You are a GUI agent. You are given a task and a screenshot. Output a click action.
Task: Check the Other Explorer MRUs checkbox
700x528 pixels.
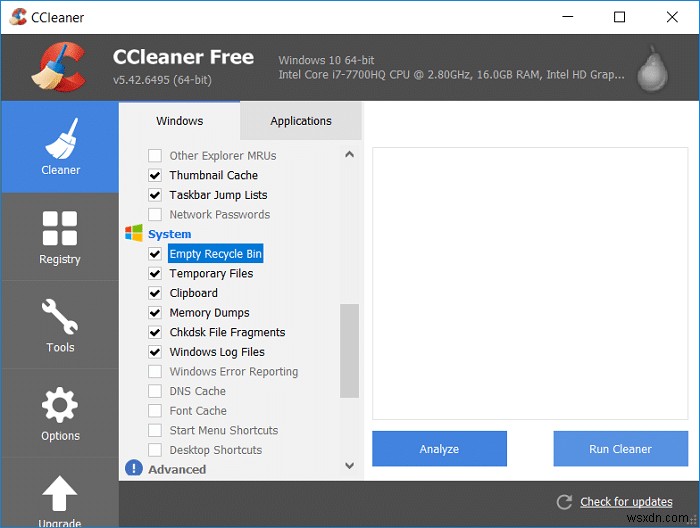tap(155, 155)
